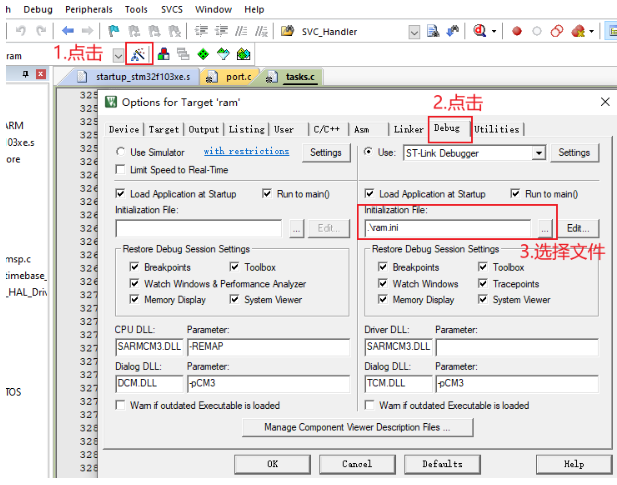Click the Defaults button

442,464
